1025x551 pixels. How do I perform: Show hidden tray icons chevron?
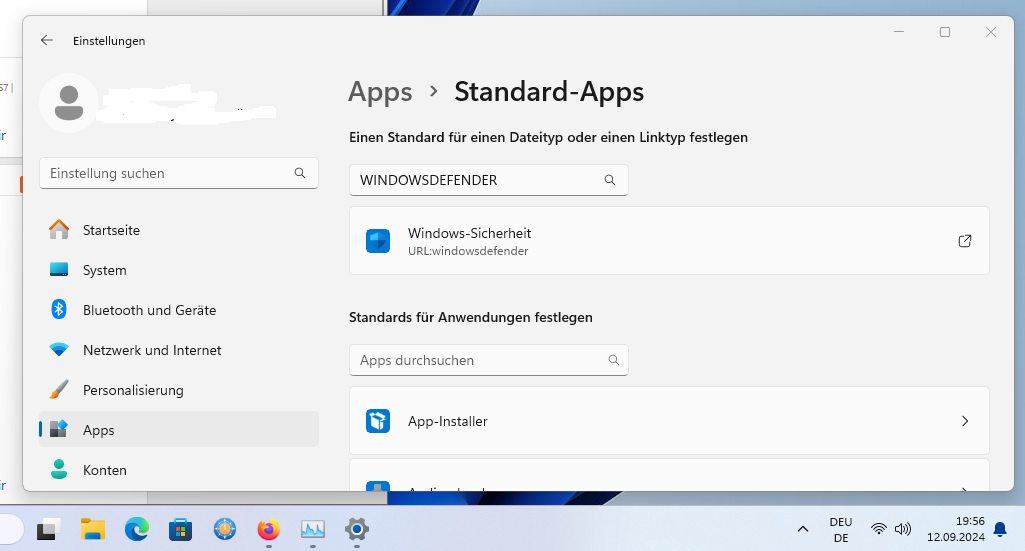[803, 529]
